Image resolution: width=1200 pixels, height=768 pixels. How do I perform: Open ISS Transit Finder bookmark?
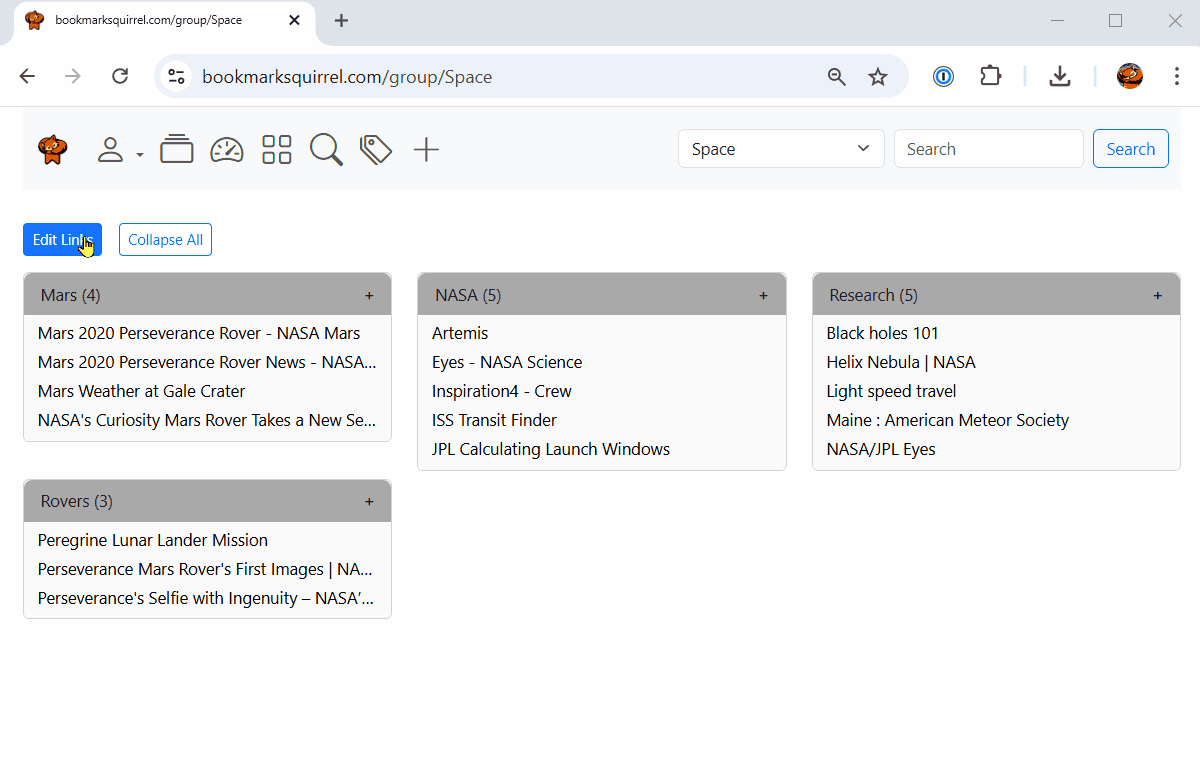pos(494,420)
